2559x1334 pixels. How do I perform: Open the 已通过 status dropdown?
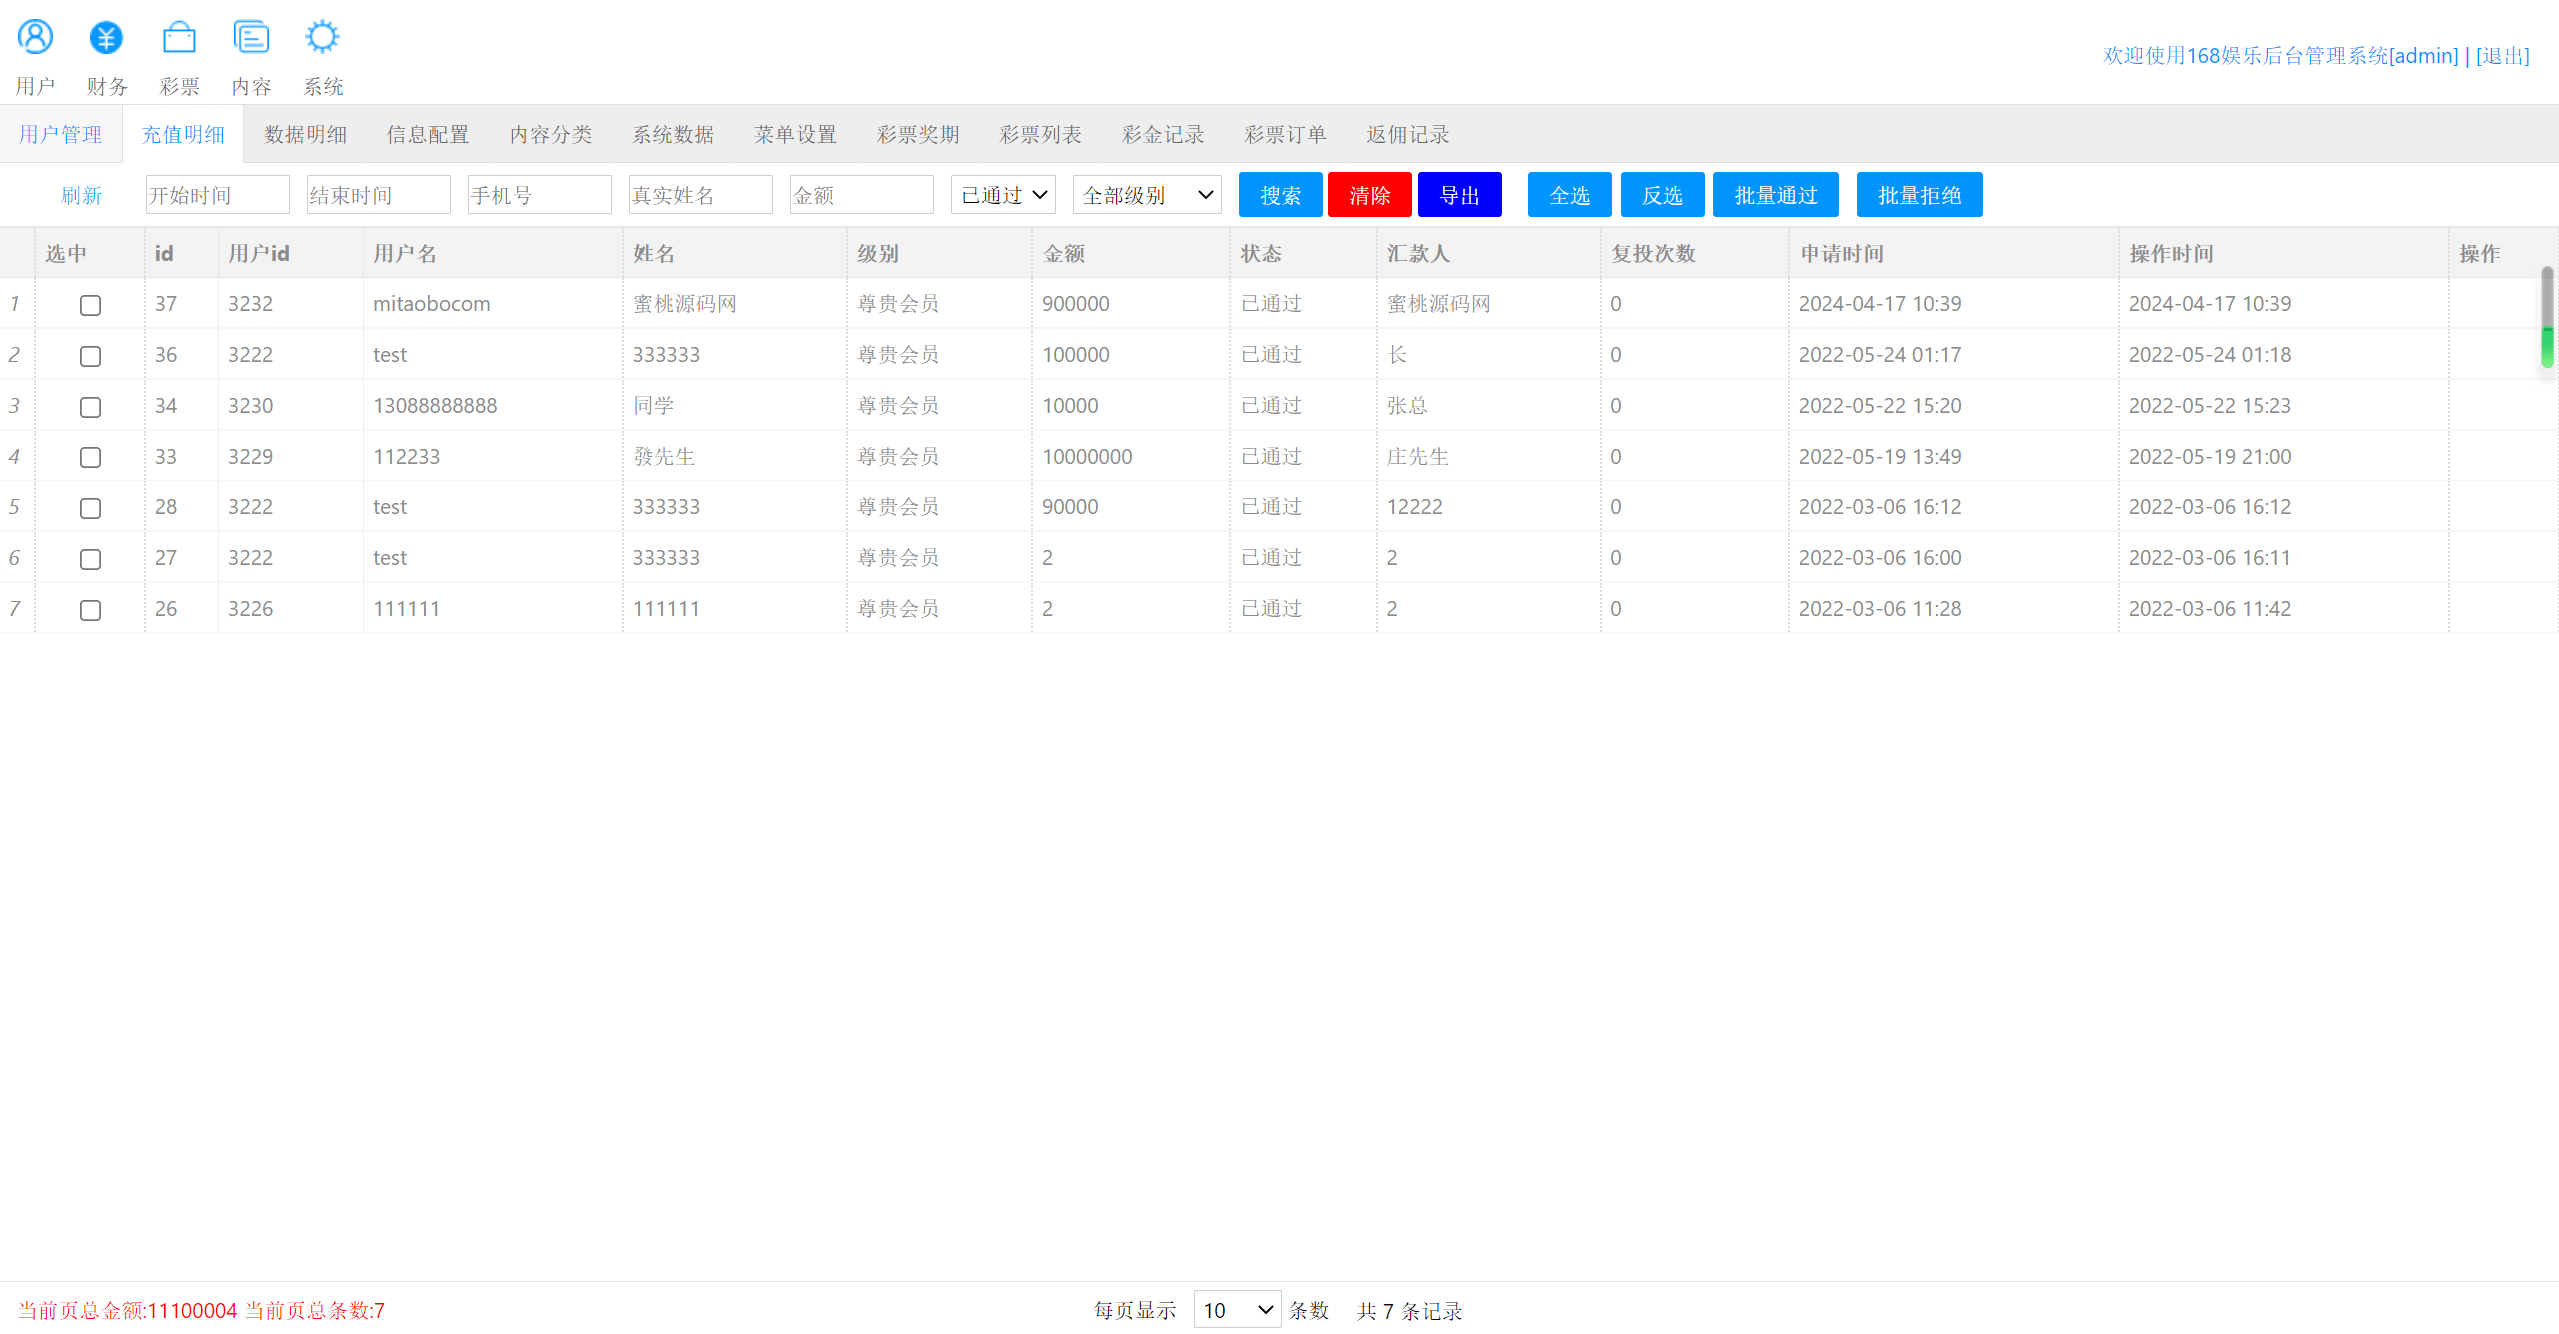1003,195
